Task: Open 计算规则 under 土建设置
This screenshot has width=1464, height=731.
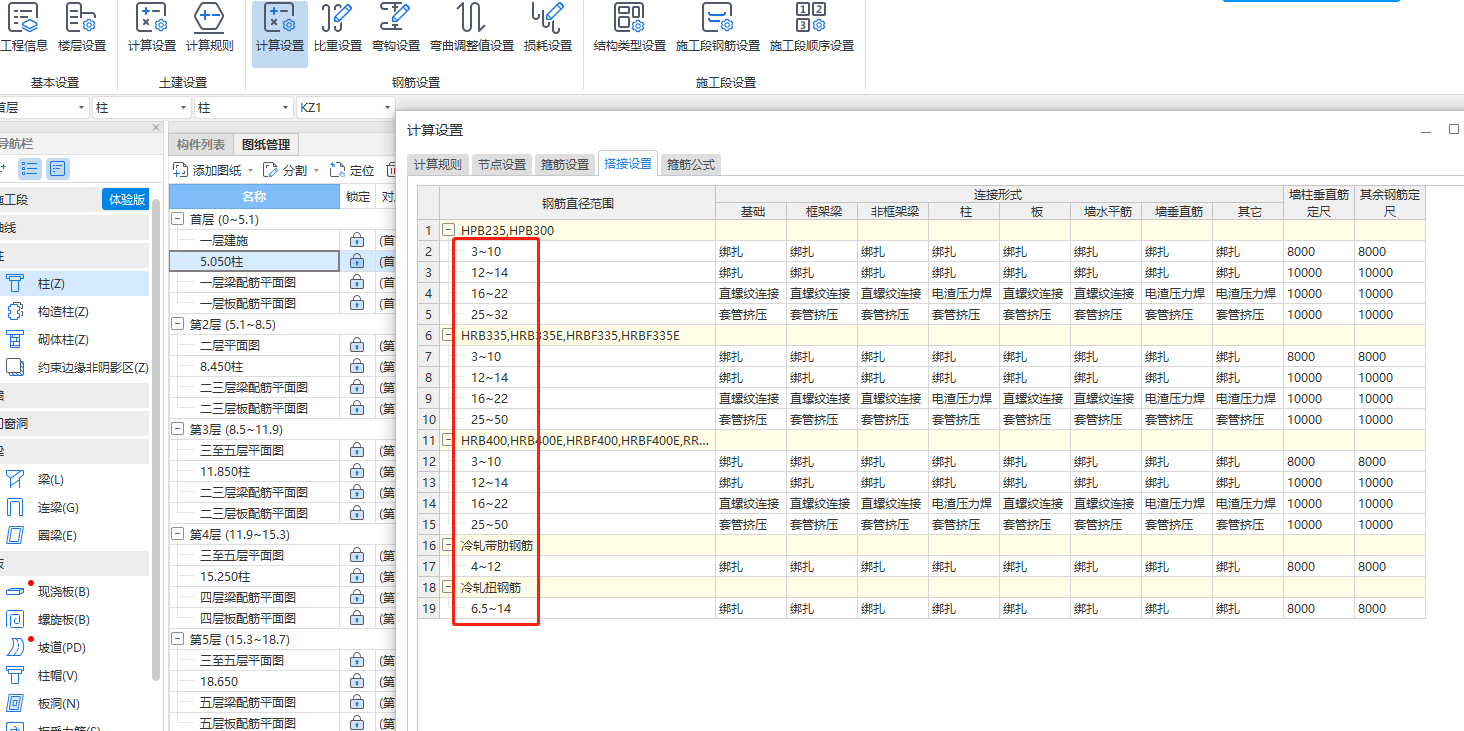Action: click(x=209, y=28)
